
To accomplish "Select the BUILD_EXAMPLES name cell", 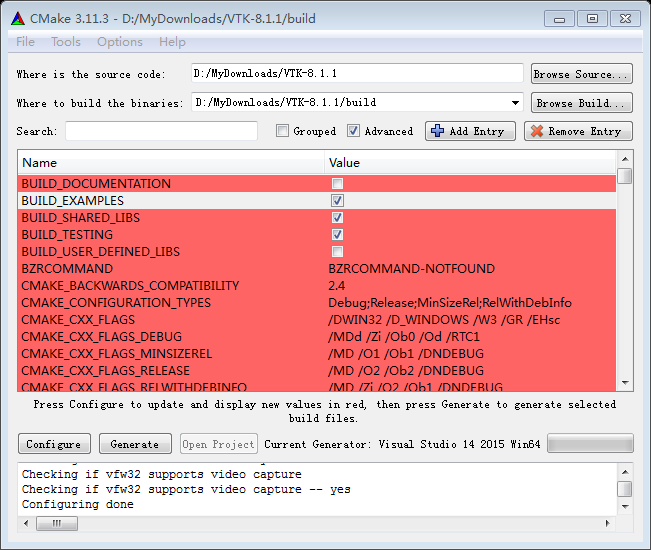I will [x=73, y=200].
